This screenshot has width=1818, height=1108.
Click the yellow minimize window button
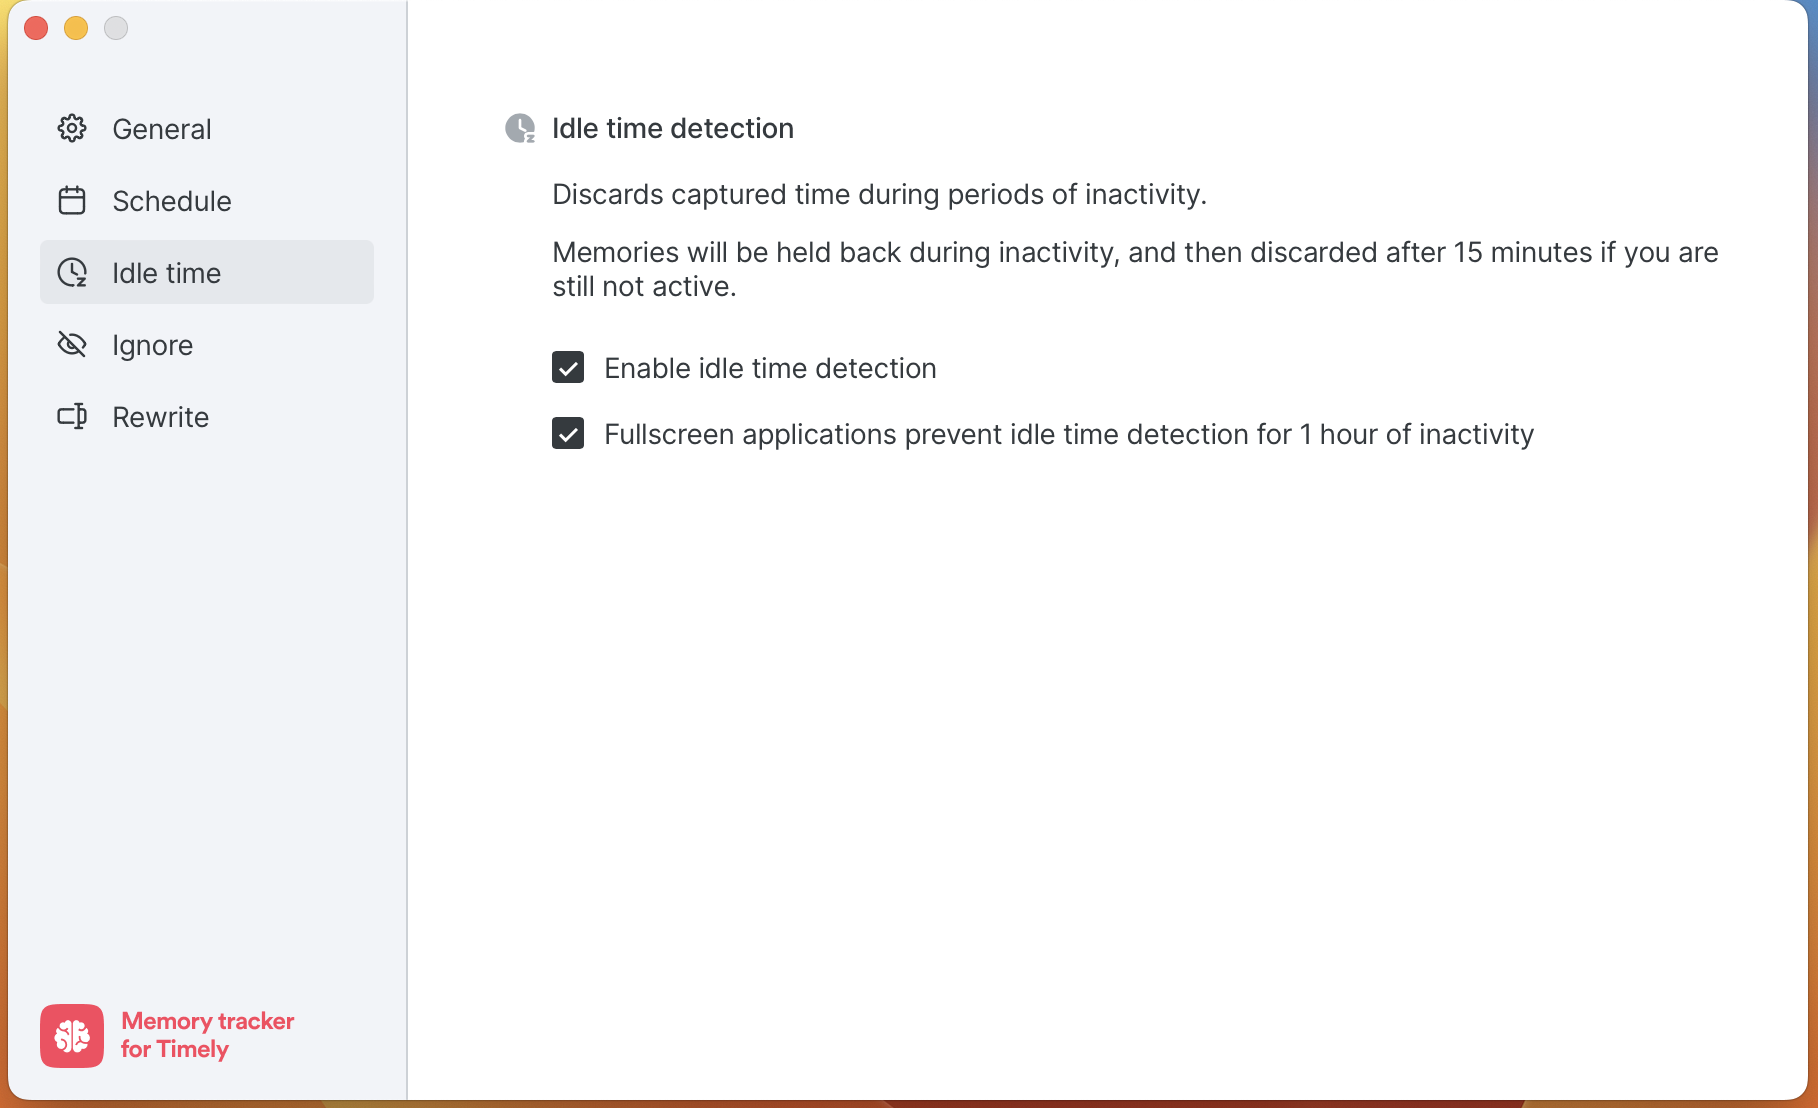click(x=76, y=28)
